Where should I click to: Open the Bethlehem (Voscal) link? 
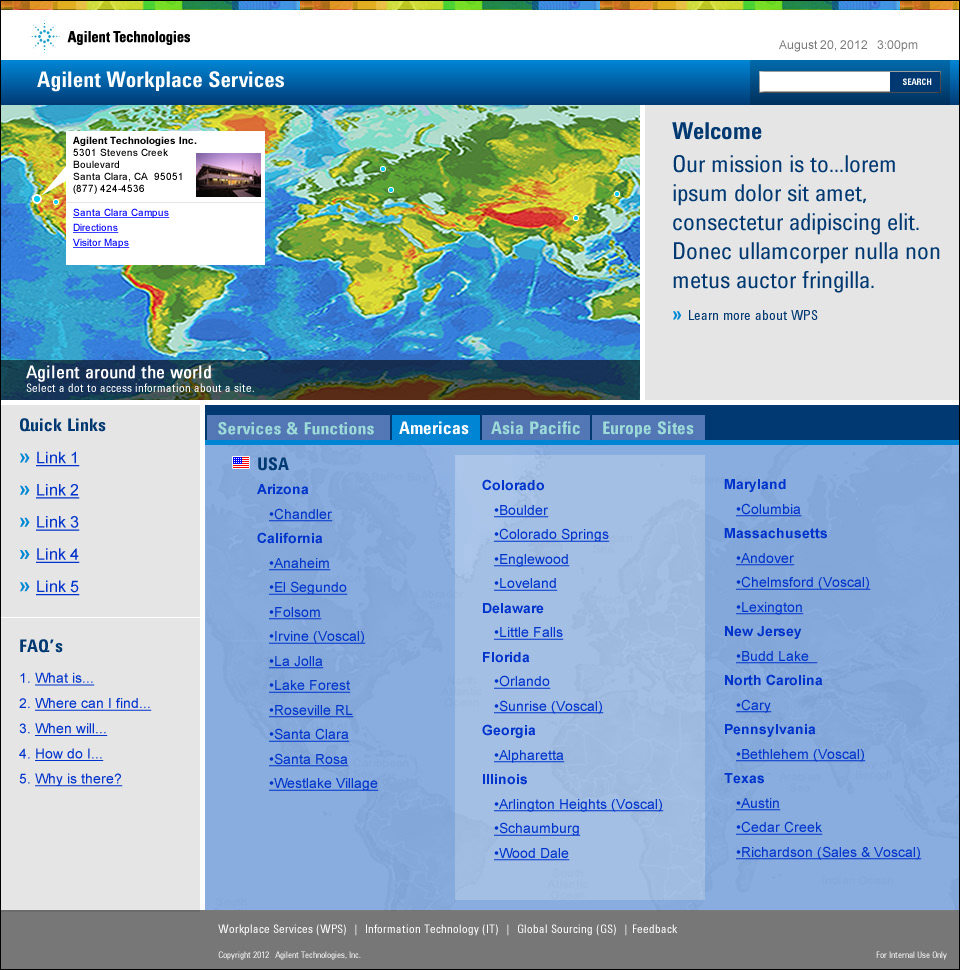[800, 754]
